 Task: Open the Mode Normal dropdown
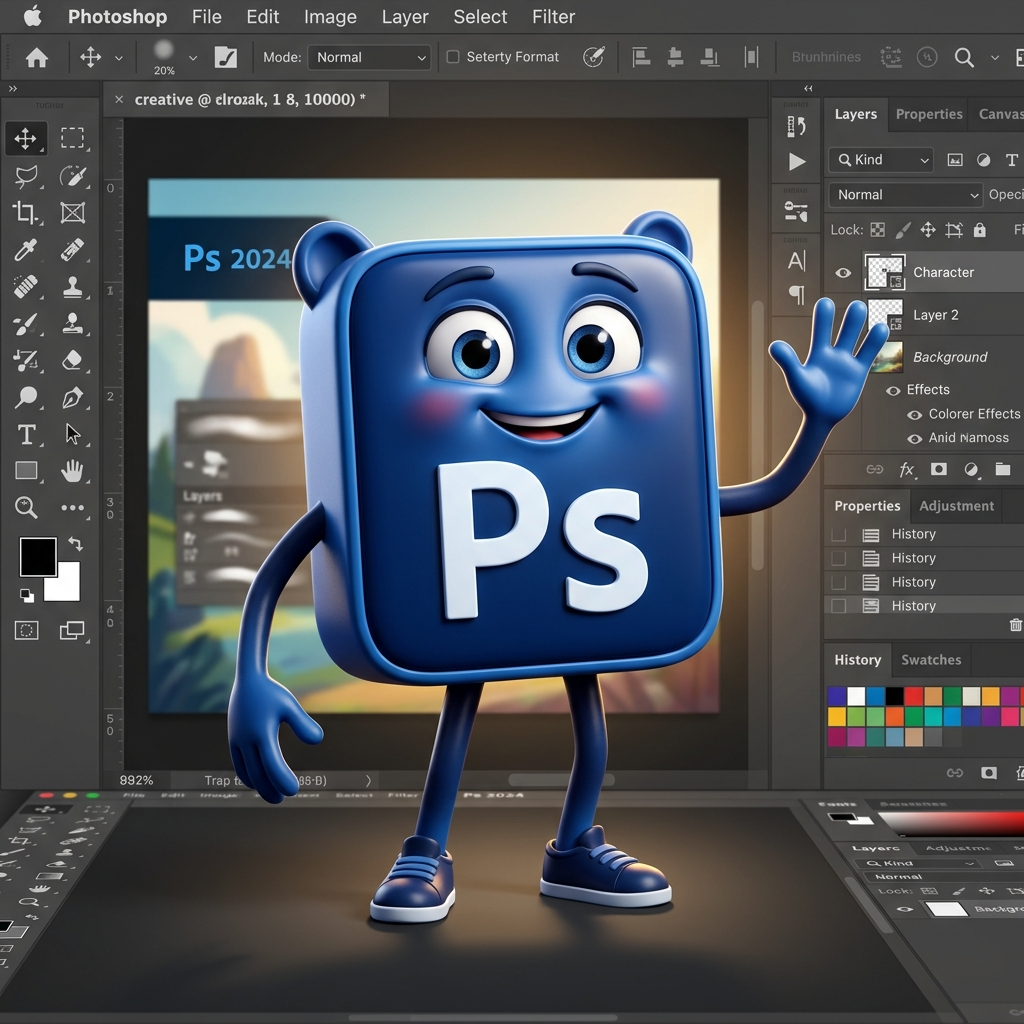[x=369, y=57]
